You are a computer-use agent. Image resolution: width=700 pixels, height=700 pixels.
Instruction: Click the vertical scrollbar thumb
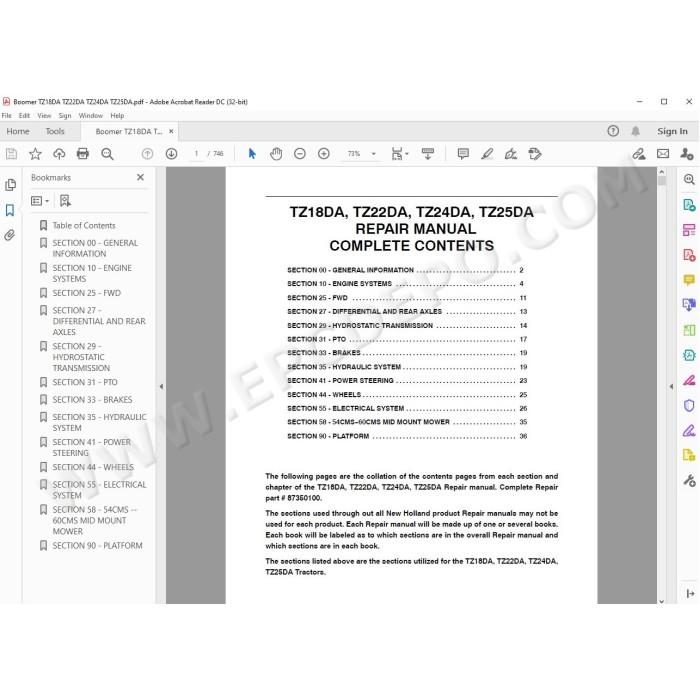662,181
